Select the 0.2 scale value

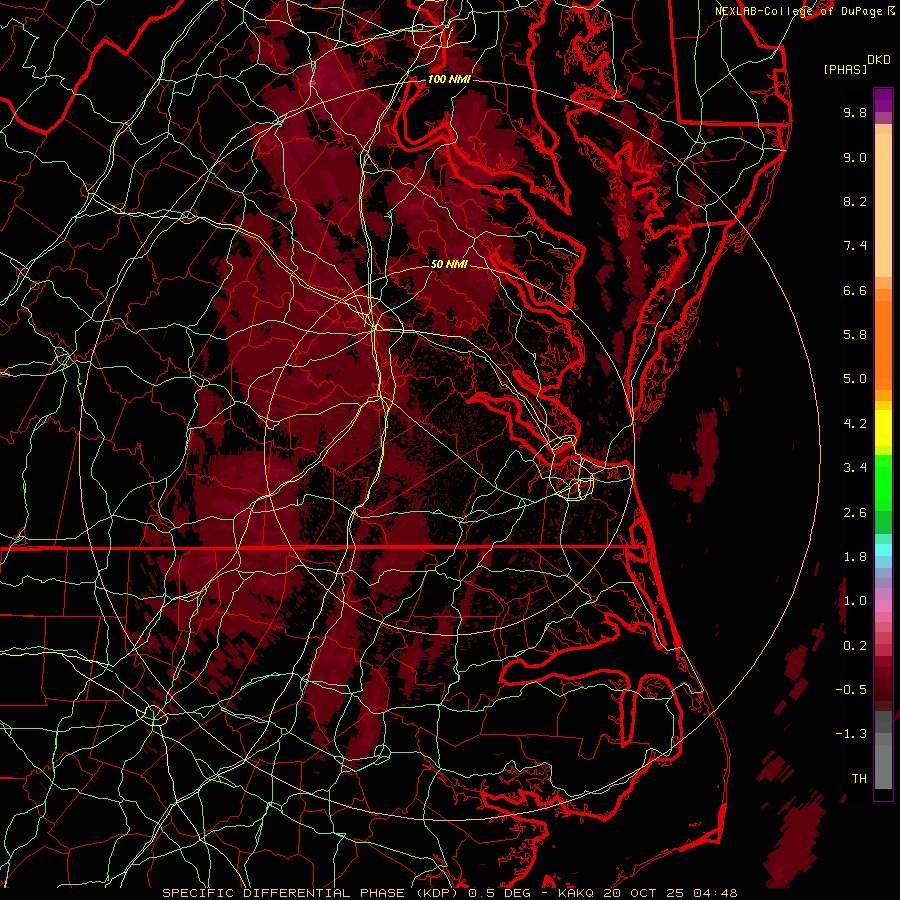855,646
